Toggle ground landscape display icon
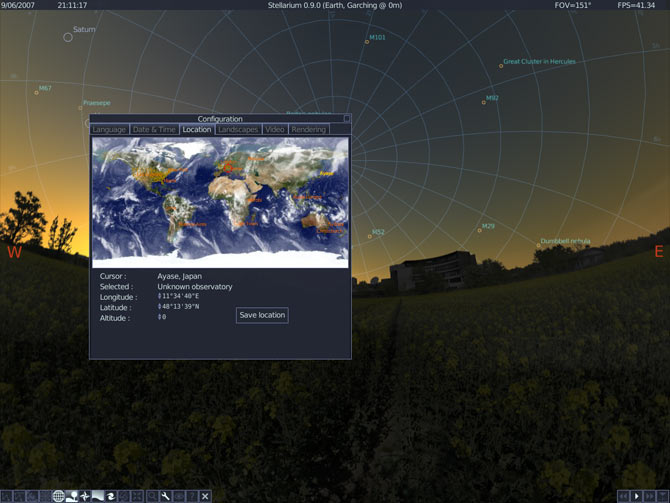 click(72, 496)
